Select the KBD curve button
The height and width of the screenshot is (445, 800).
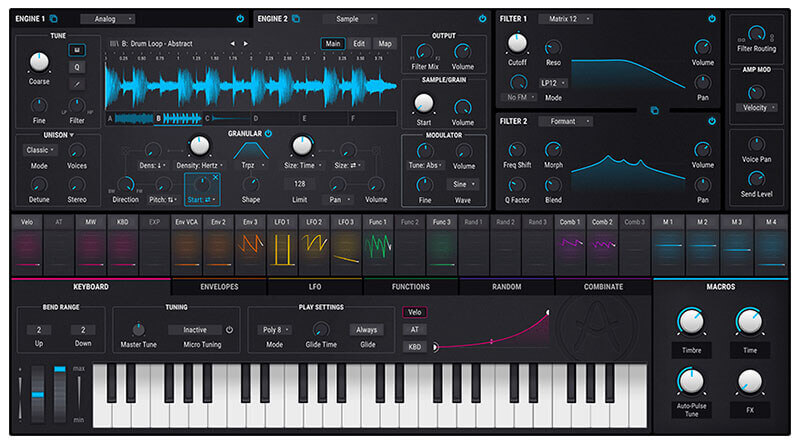(414, 347)
